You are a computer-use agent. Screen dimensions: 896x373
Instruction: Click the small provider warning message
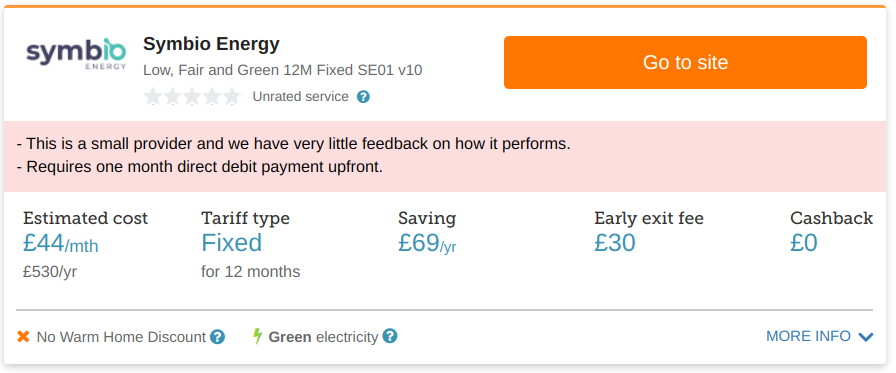pyautogui.click(x=294, y=144)
